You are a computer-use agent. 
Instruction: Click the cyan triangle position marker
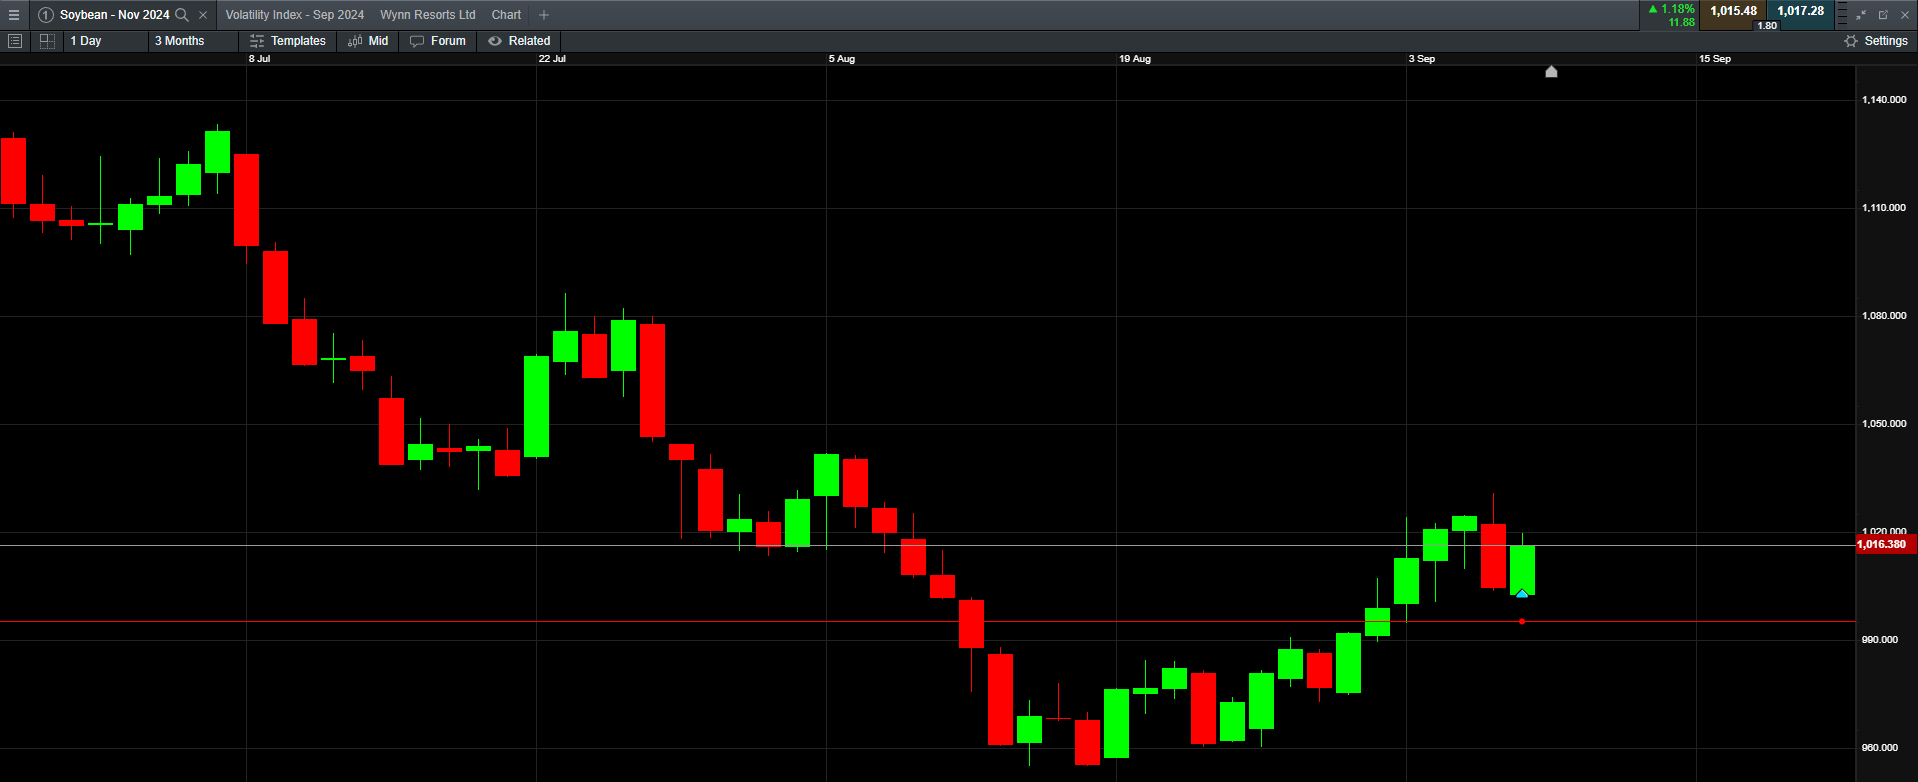pos(1522,594)
